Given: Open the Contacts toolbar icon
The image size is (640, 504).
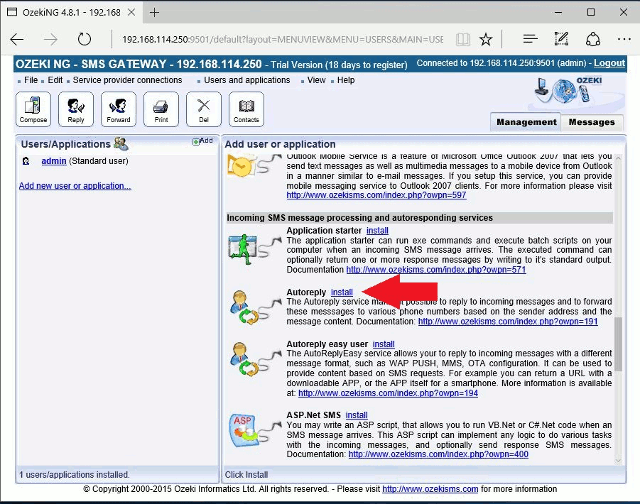Looking at the screenshot, I should coord(246,109).
